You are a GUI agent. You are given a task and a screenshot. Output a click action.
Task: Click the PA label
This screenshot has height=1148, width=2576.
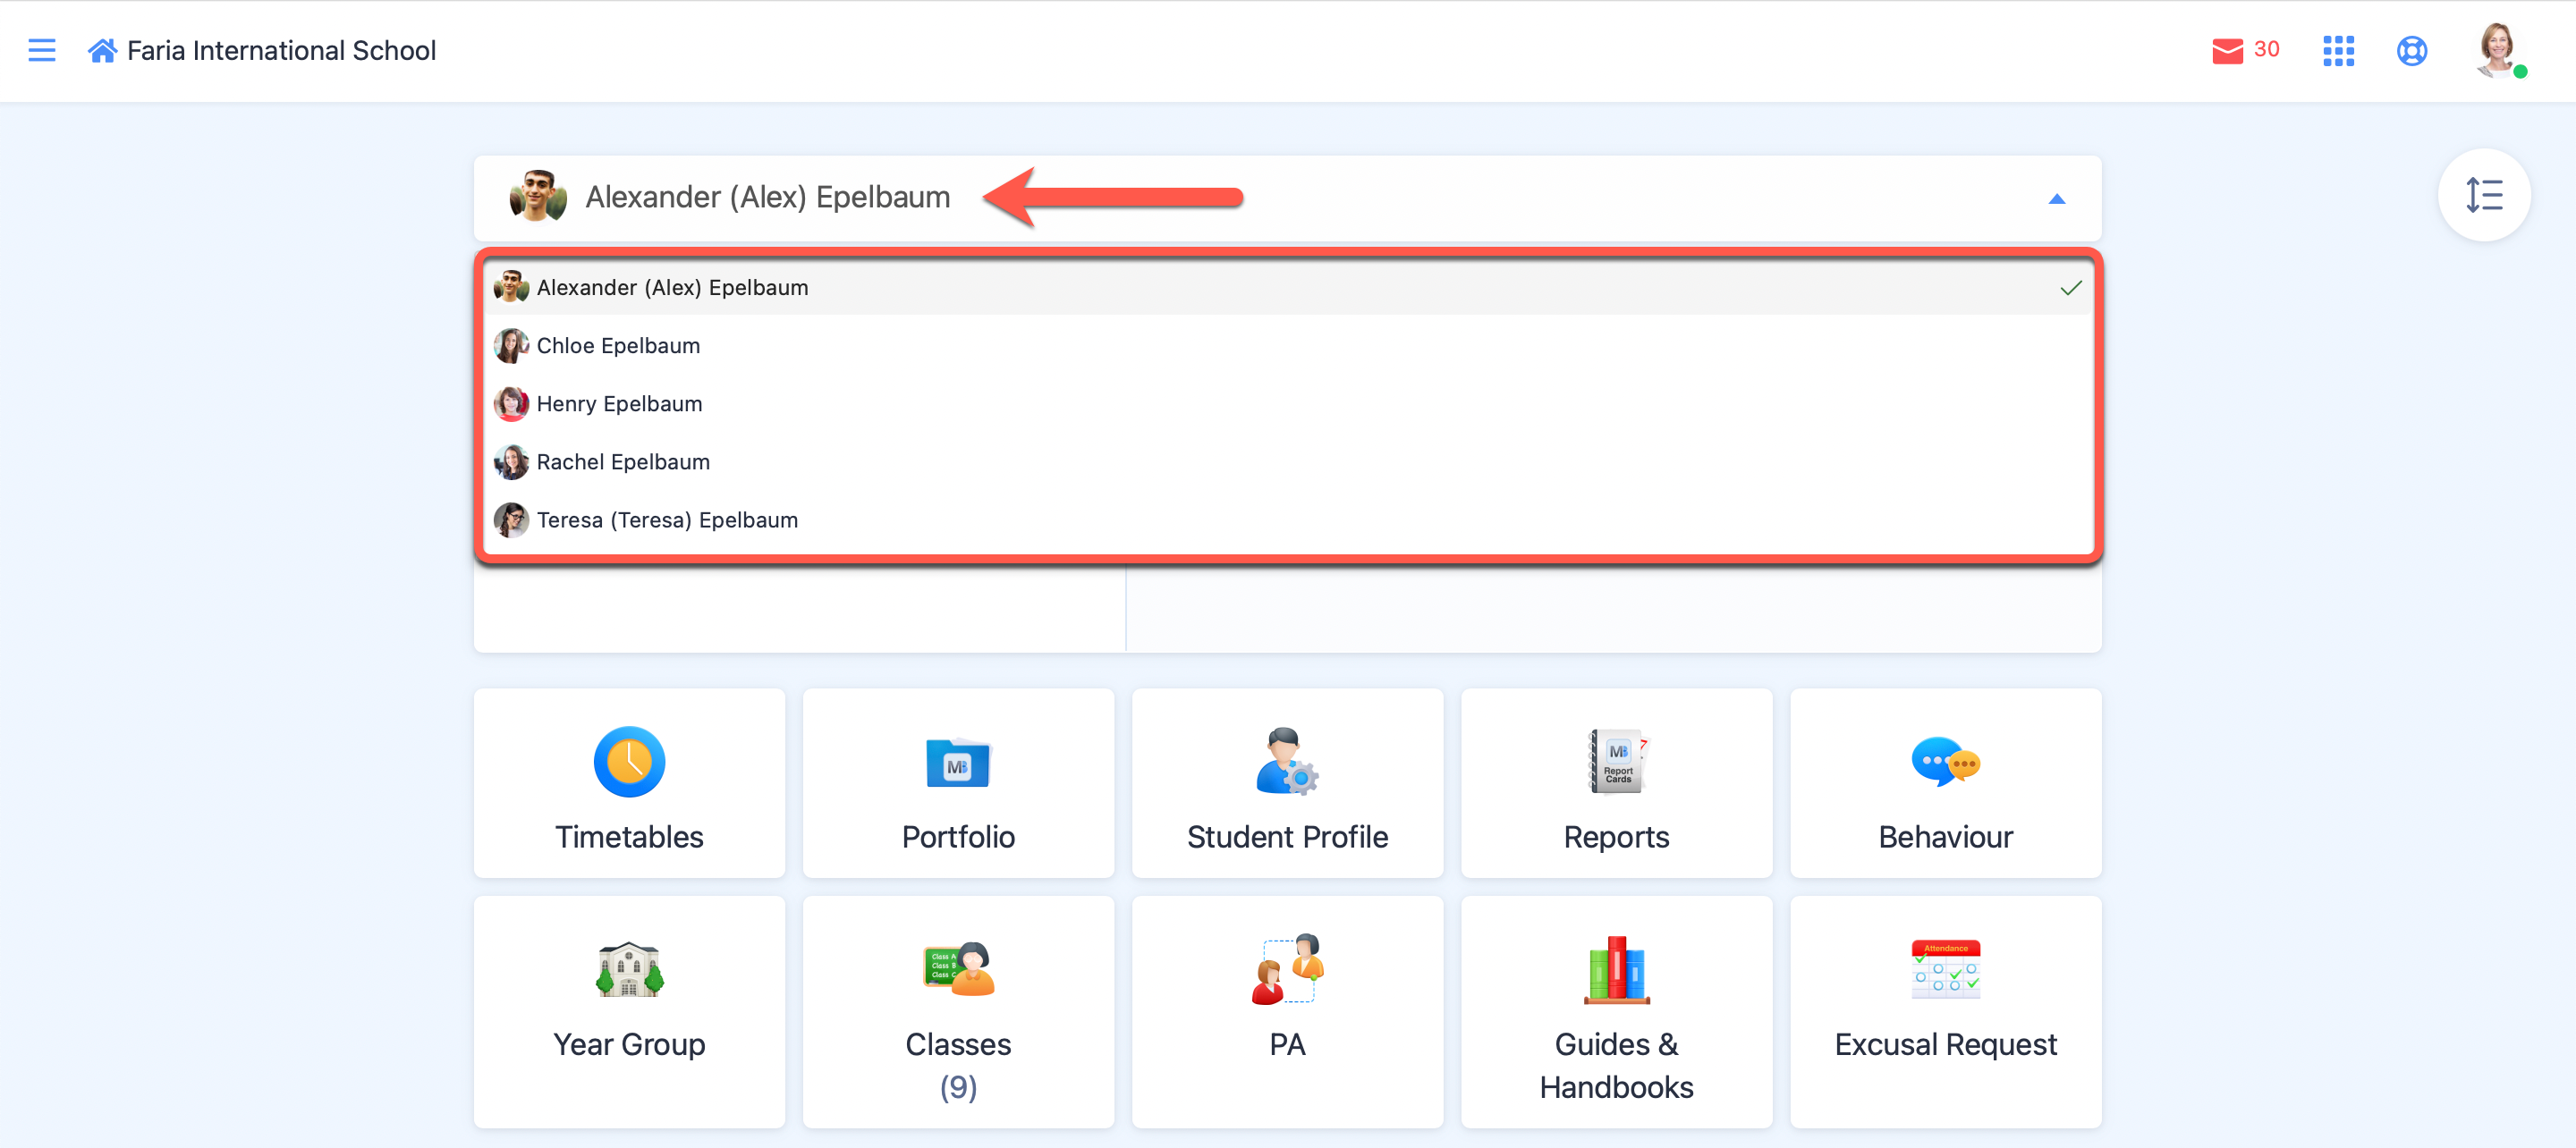point(1287,1045)
